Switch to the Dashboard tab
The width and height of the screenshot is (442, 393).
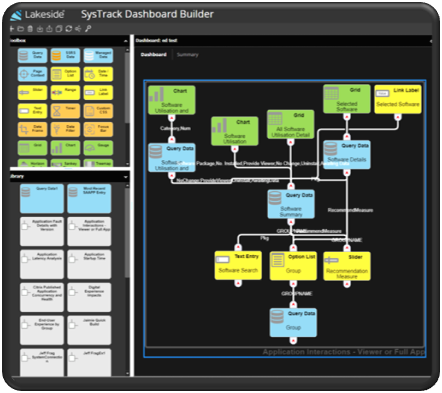tap(154, 55)
